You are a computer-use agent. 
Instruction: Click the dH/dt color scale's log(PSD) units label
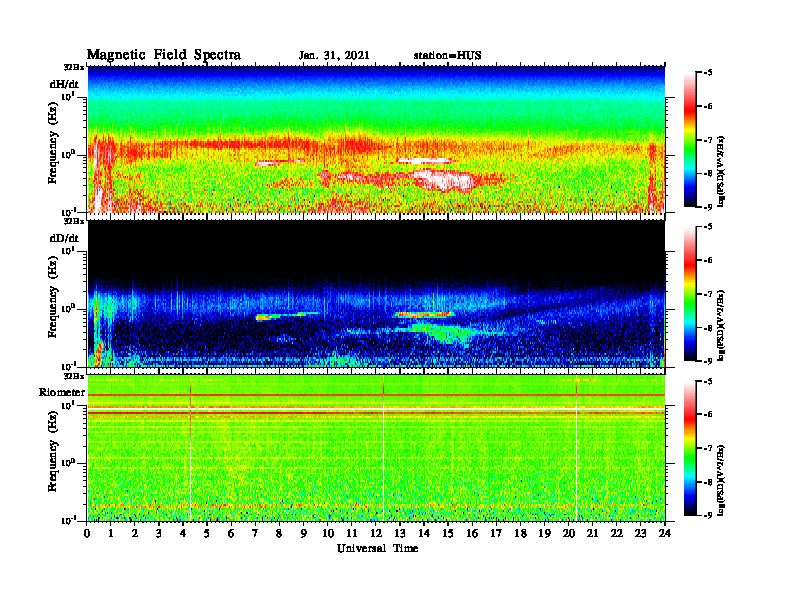pyautogui.click(x=722, y=171)
